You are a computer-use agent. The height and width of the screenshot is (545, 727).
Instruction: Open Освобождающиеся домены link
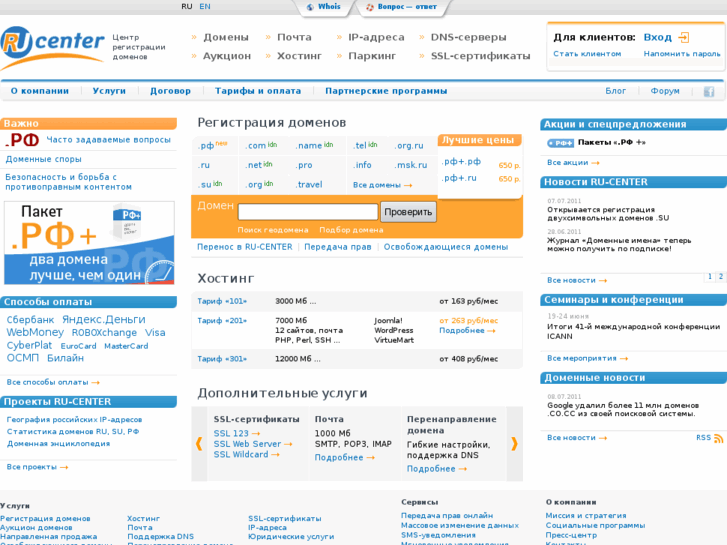(446, 247)
